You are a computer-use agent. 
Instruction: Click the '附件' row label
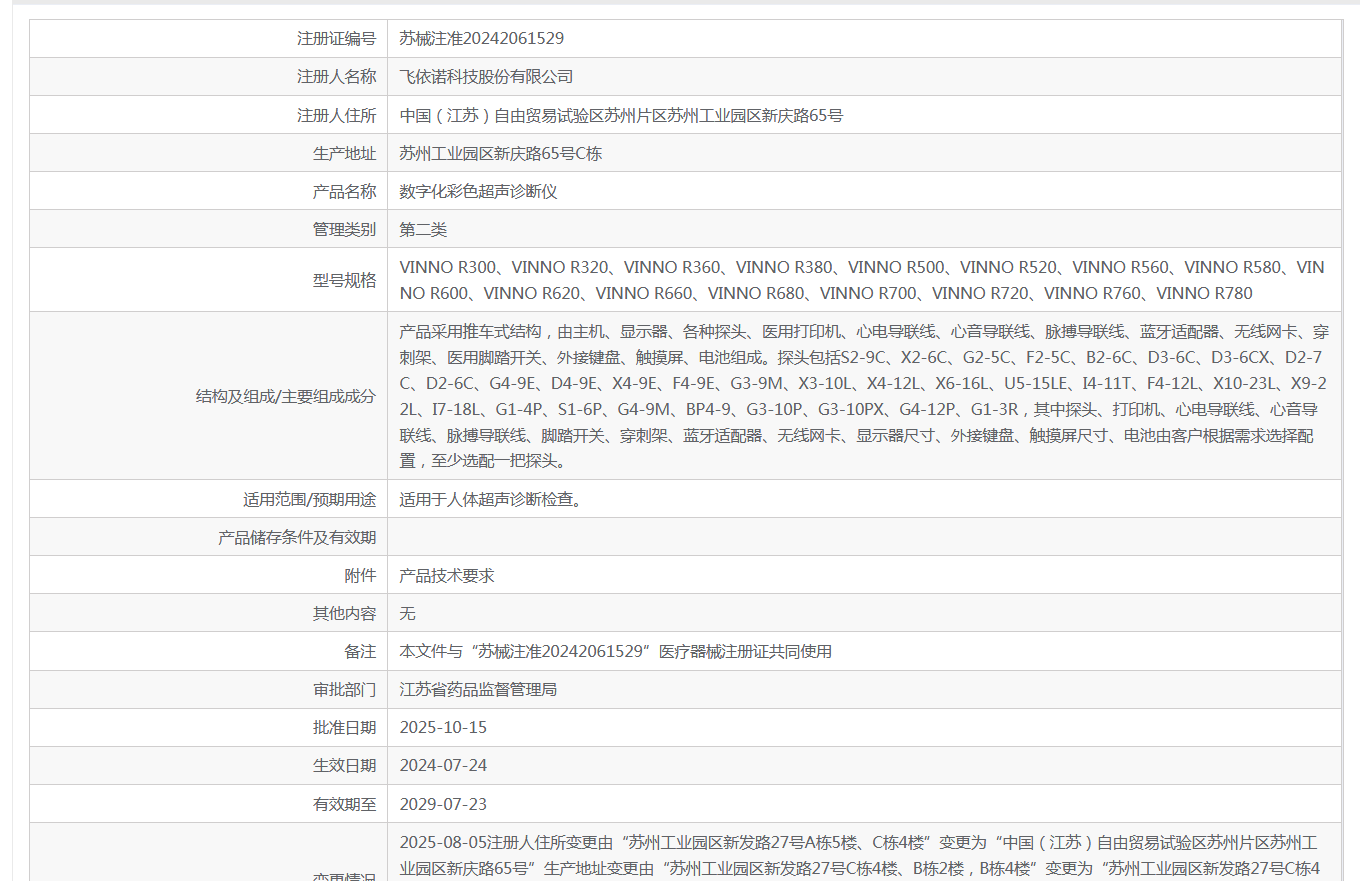click(x=360, y=575)
